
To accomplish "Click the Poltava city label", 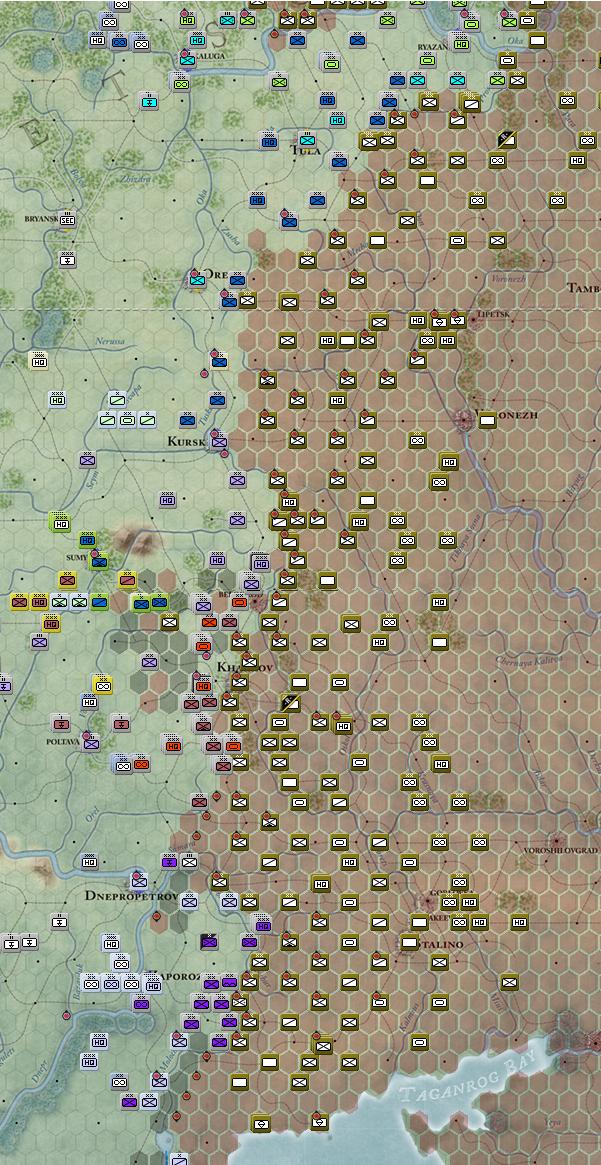I will [x=62, y=741].
